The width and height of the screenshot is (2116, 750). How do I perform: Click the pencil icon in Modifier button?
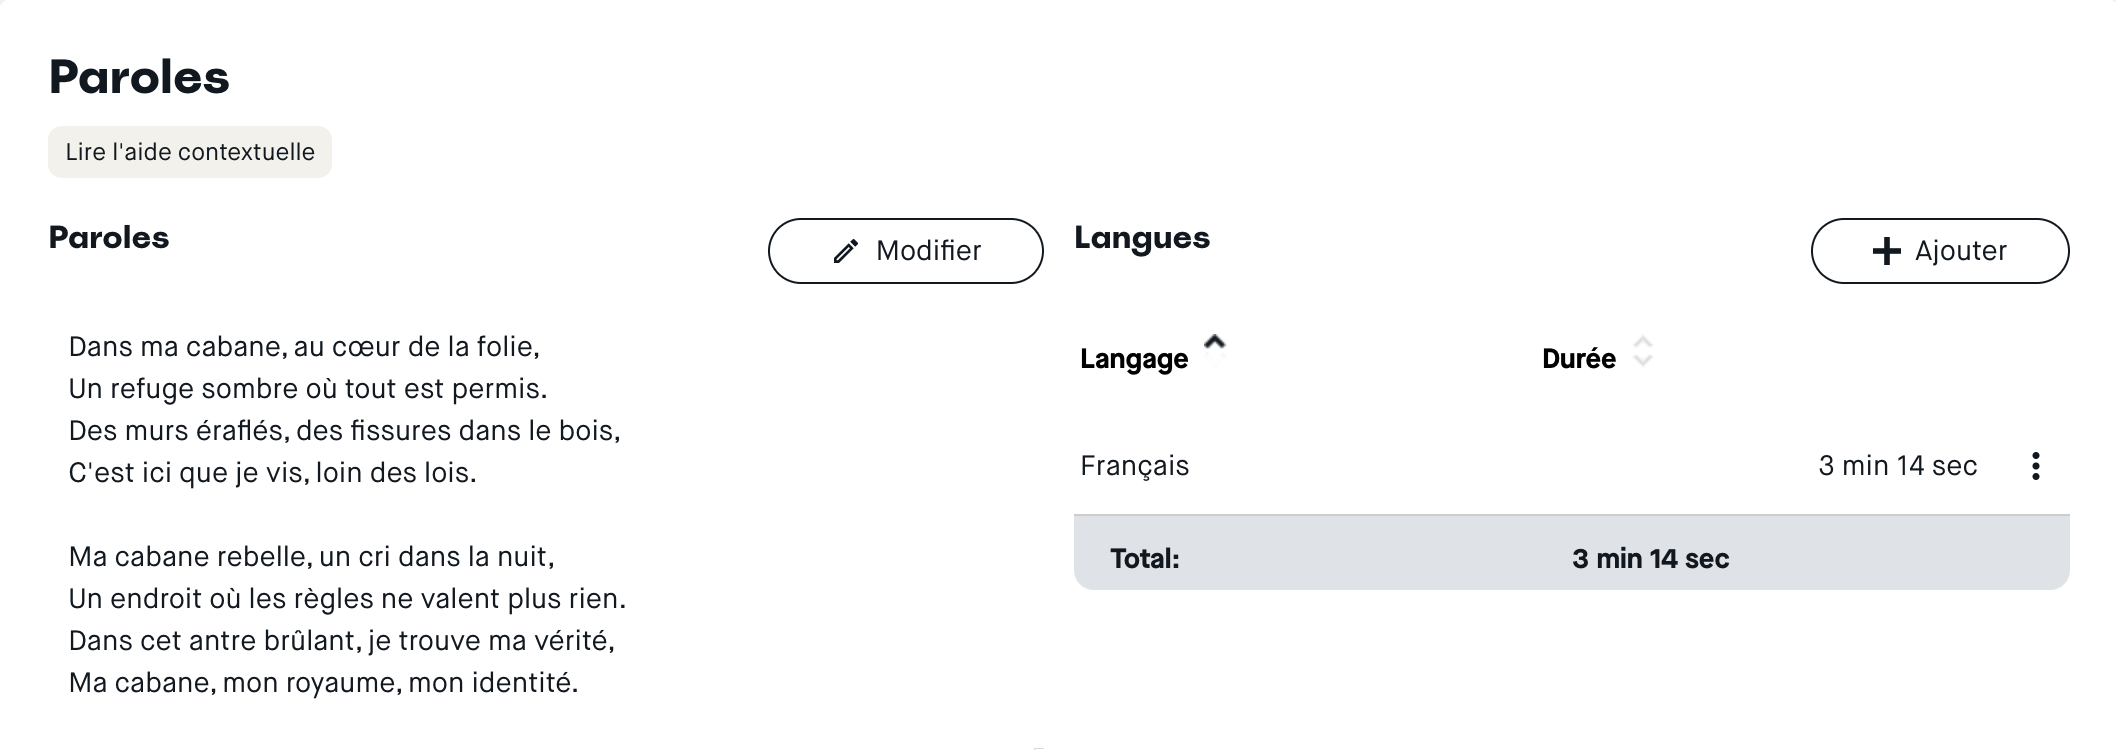click(846, 251)
